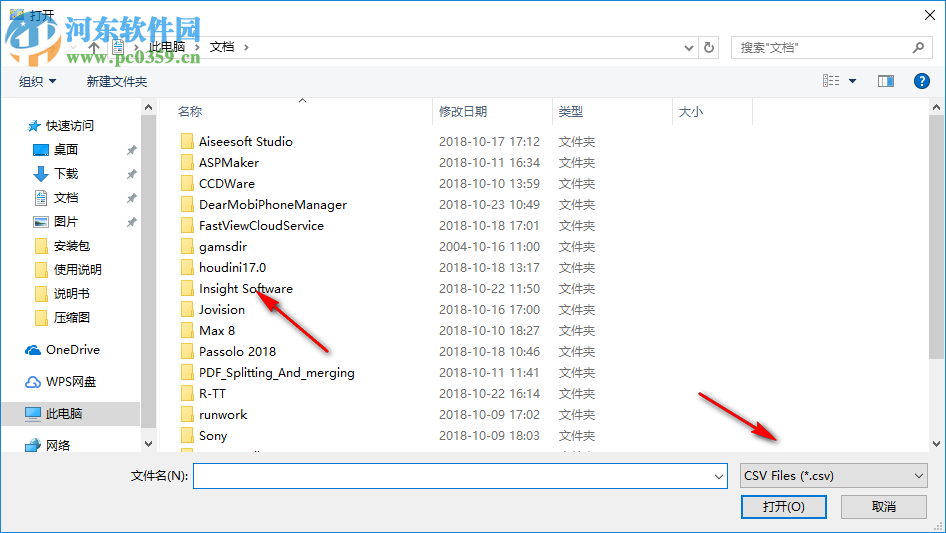
Task: Click navigation pane scrollbar down arrow
Action: point(148,444)
